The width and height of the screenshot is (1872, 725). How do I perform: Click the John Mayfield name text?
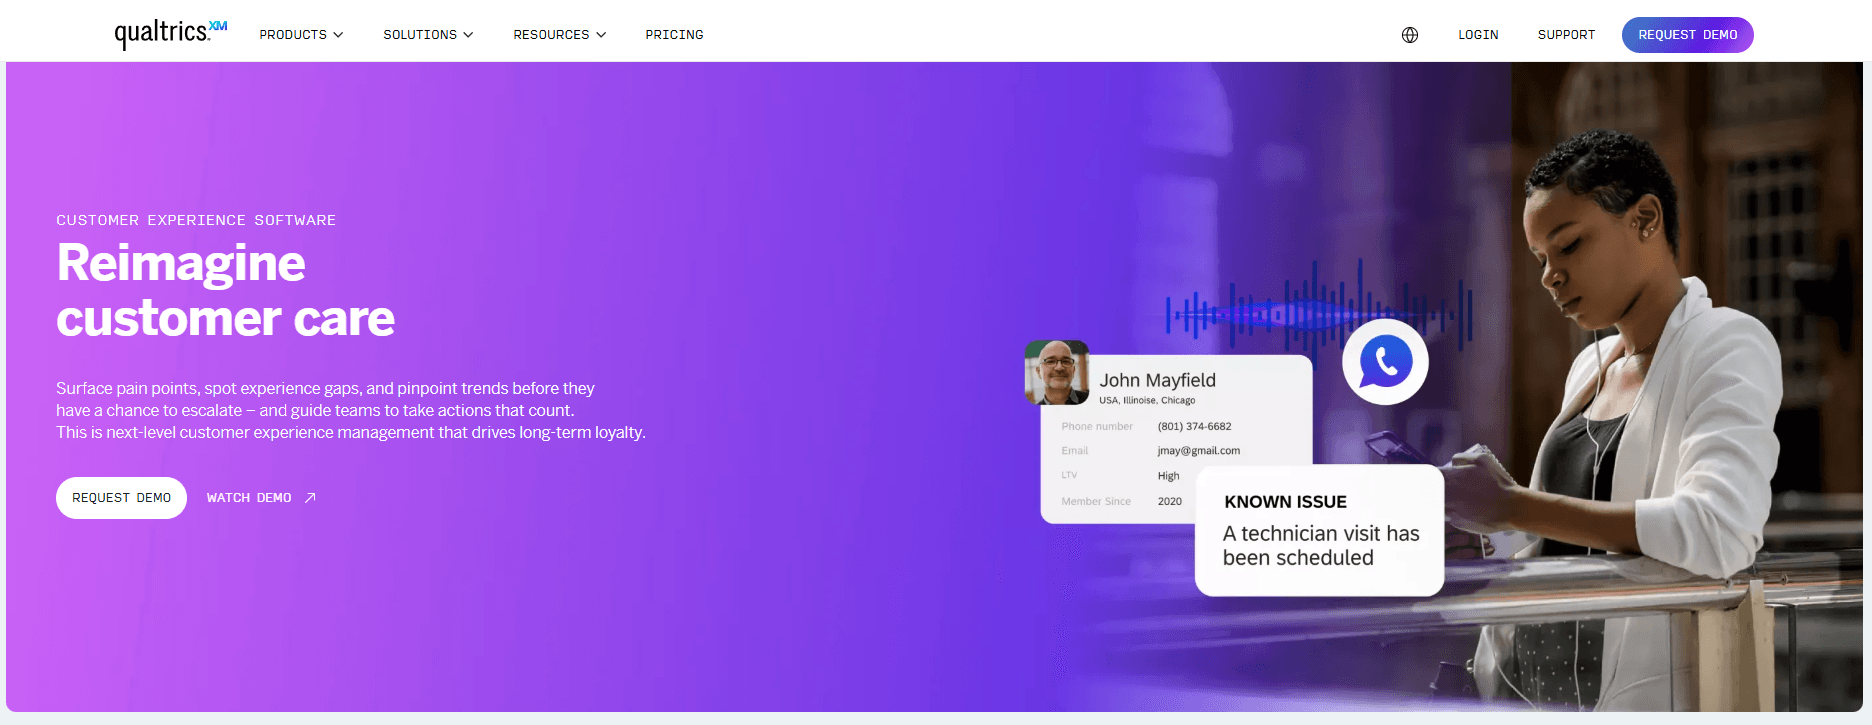coord(1157,380)
